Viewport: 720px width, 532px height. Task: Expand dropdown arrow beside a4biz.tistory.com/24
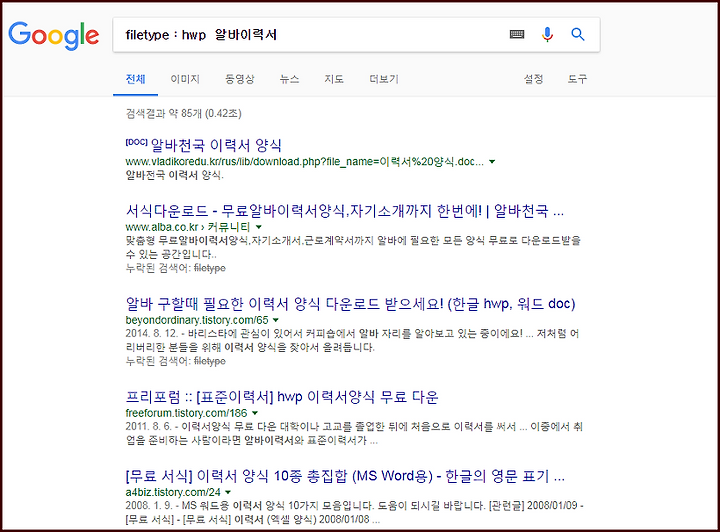coord(228,492)
